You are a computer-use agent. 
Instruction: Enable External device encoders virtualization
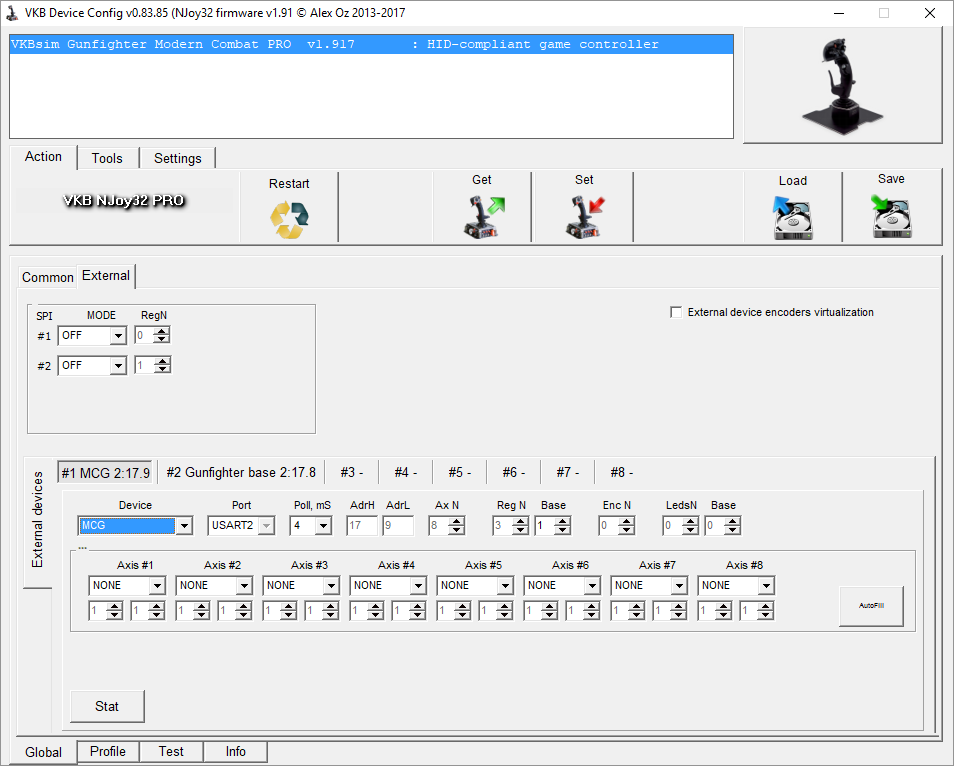click(x=676, y=312)
